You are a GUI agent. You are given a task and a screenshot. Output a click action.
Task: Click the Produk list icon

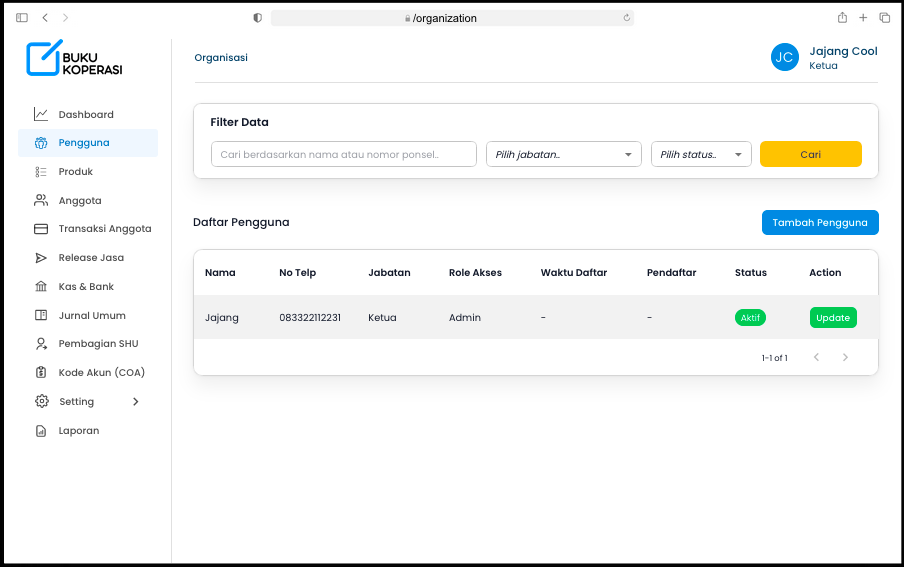point(41,172)
